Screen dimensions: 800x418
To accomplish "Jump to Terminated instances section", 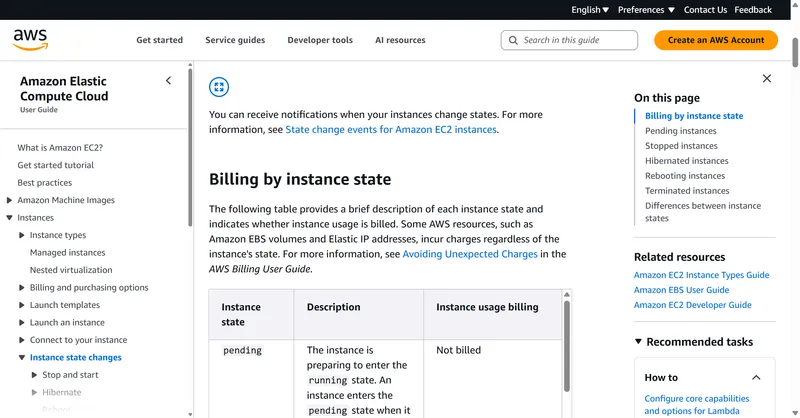I will click(x=687, y=190).
